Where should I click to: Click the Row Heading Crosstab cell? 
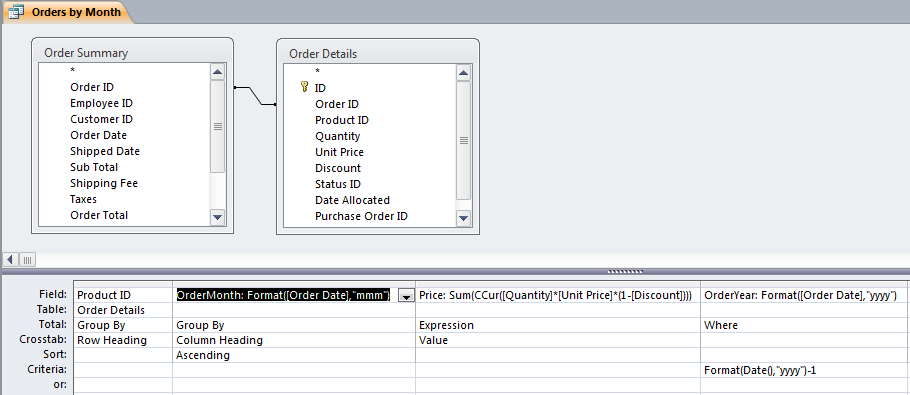[x=123, y=340]
